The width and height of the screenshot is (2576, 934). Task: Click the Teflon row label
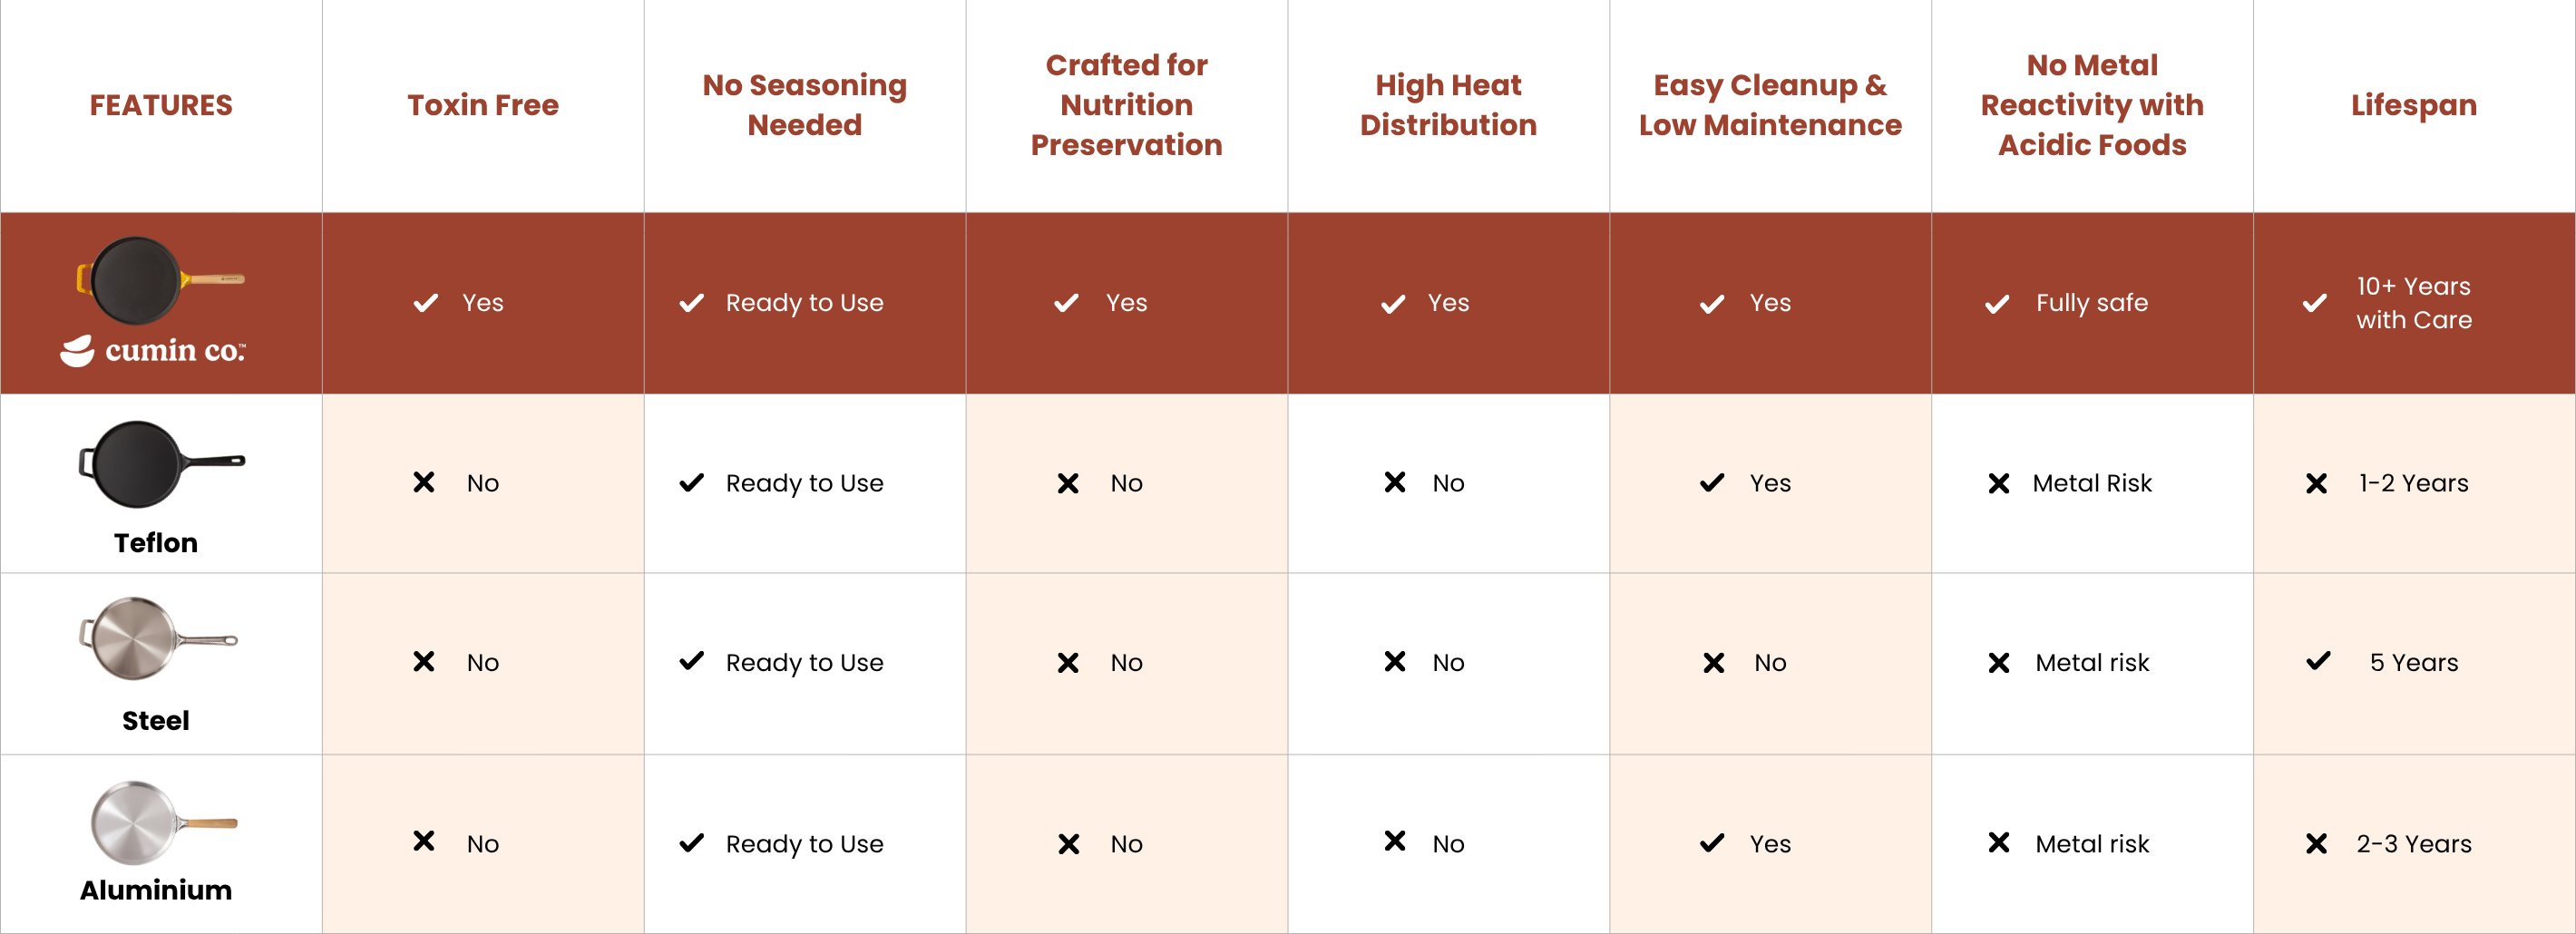[x=156, y=543]
